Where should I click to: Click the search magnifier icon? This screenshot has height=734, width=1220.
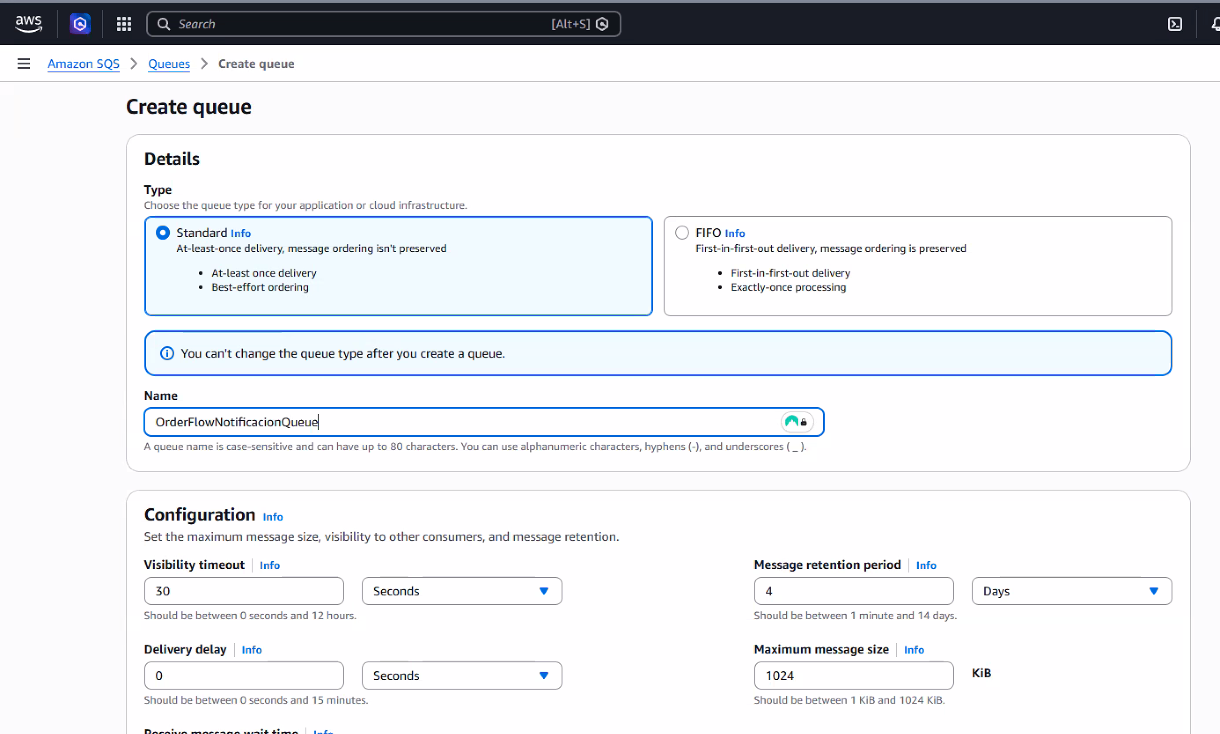coord(164,24)
